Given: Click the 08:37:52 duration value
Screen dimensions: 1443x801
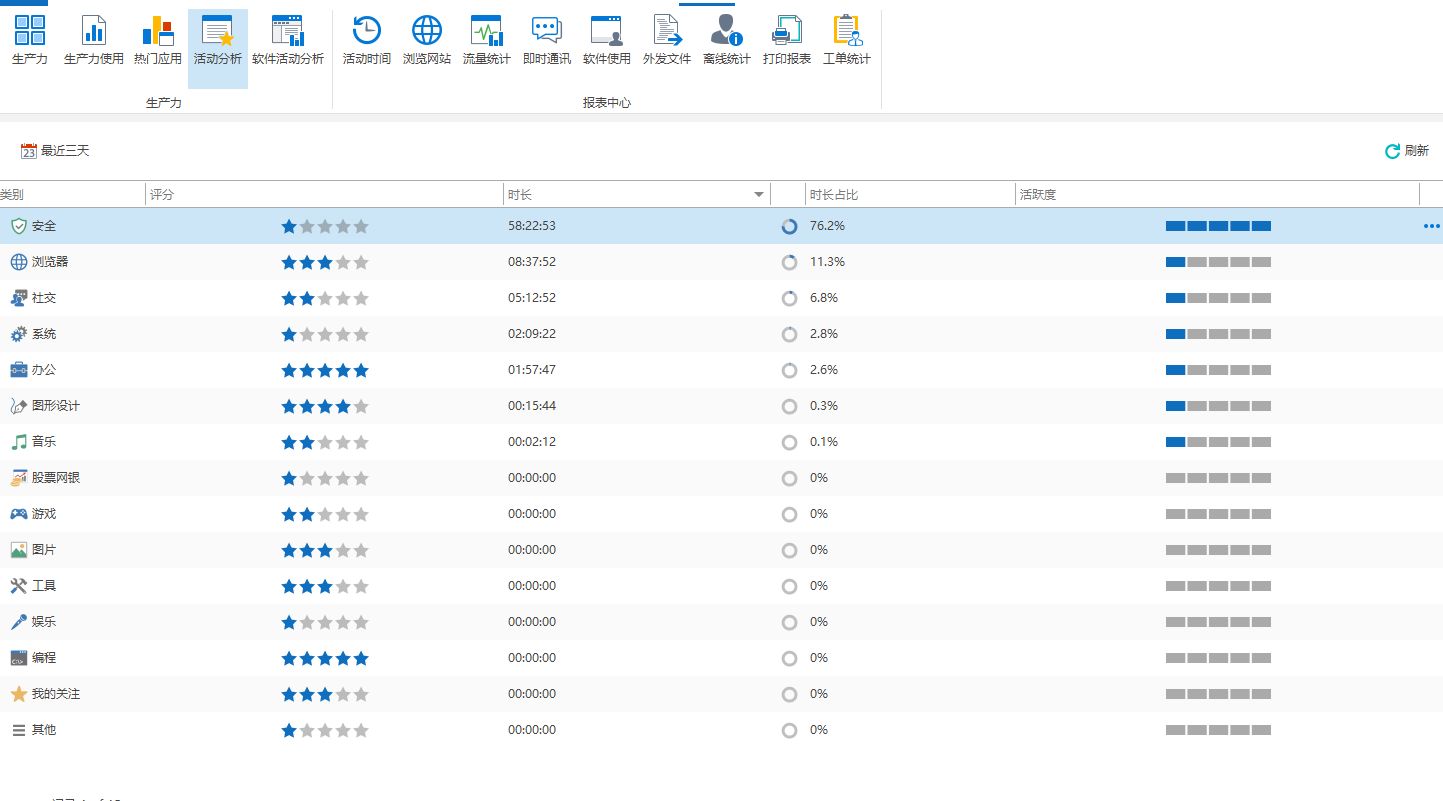Looking at the screenshot, I should 532,262.
